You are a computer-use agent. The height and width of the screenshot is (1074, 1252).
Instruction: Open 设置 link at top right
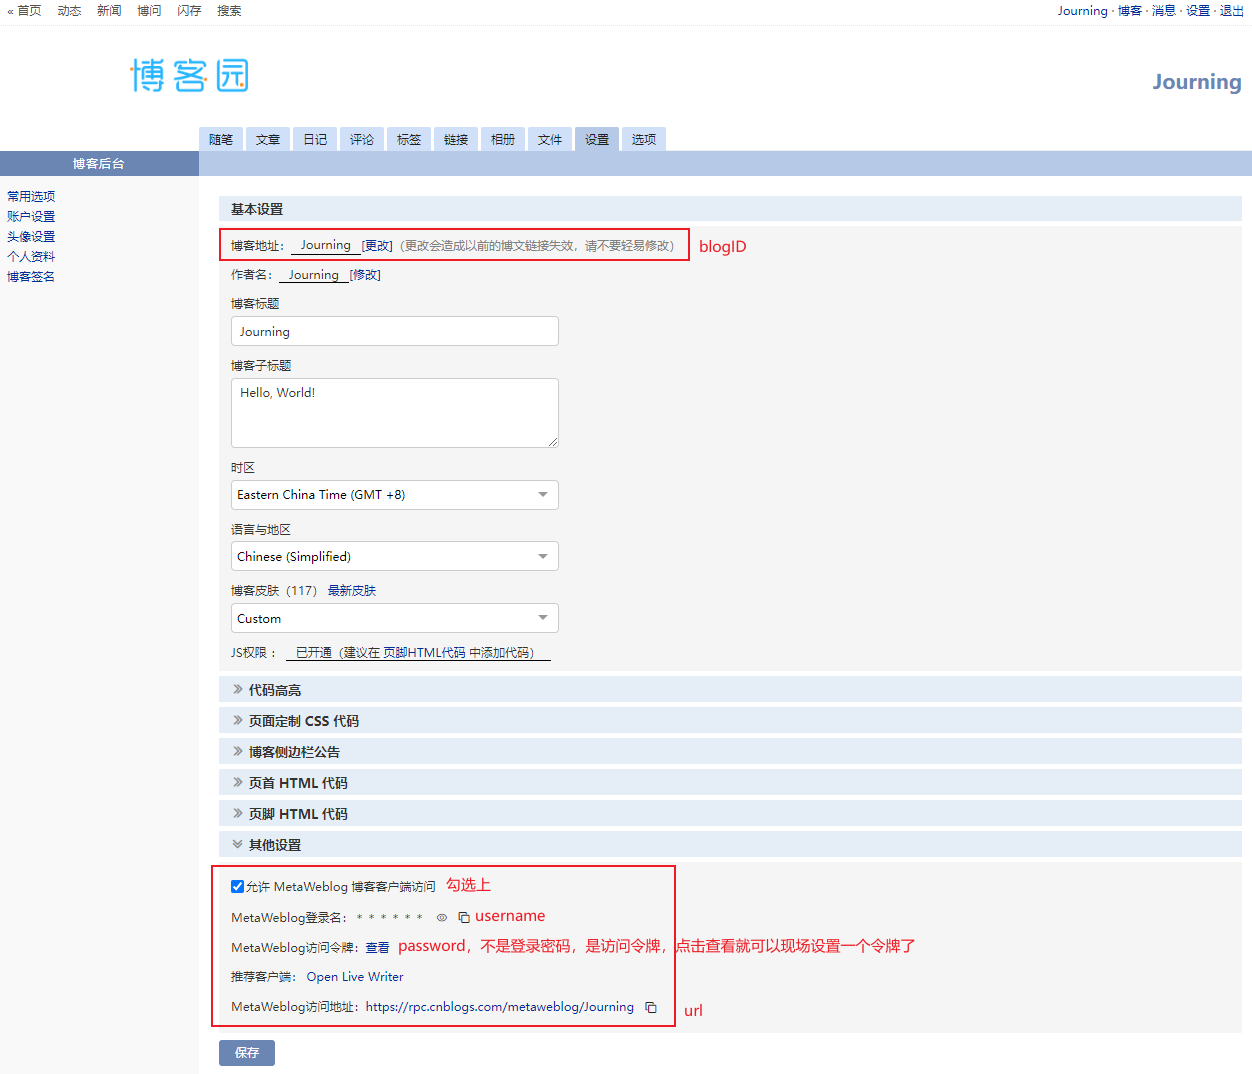point(1198,11)
